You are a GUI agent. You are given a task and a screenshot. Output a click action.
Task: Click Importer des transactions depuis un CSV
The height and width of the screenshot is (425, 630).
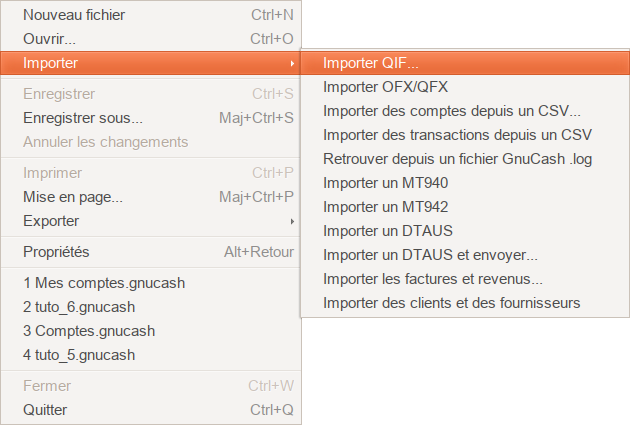point(458,135)
